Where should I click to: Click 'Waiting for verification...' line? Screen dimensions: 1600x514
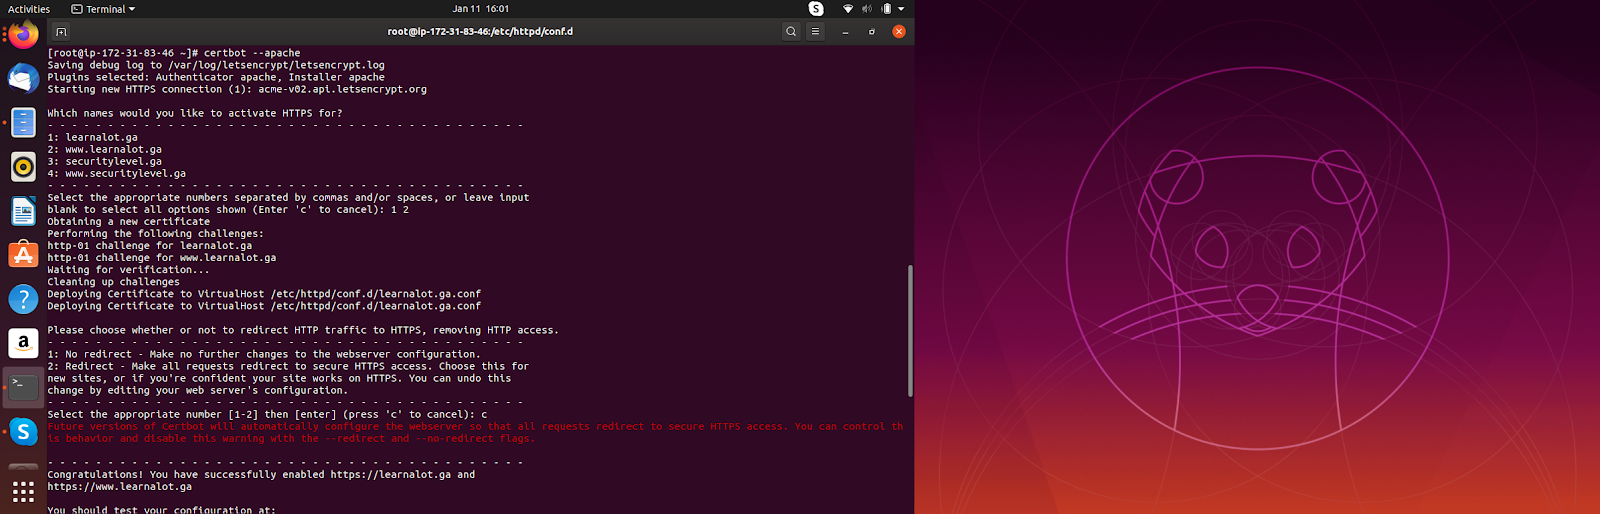coord(129,269)
